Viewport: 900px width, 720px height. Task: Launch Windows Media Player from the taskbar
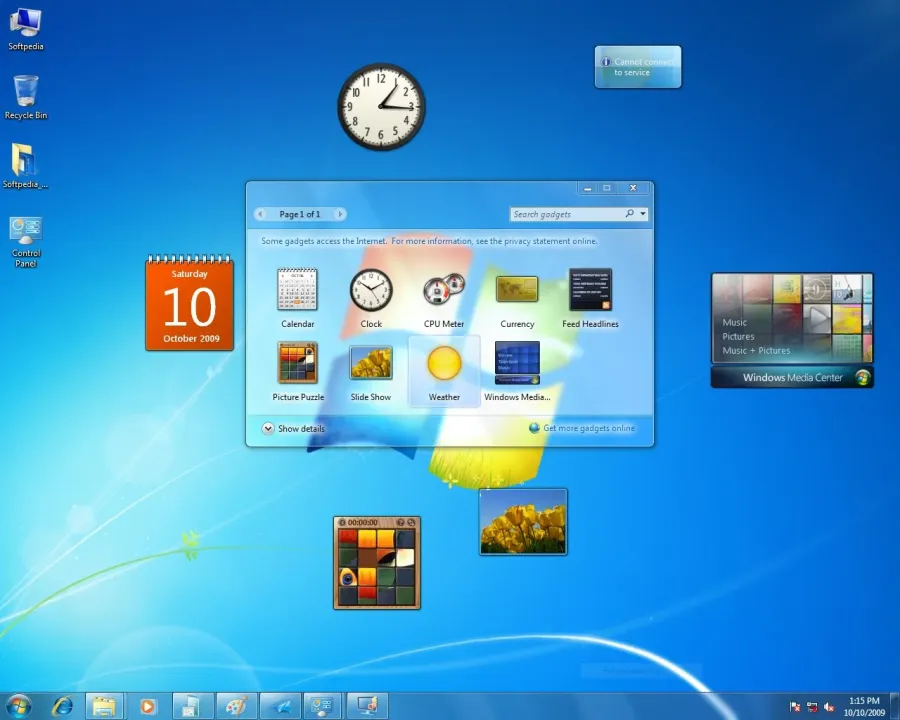(147, 706)
